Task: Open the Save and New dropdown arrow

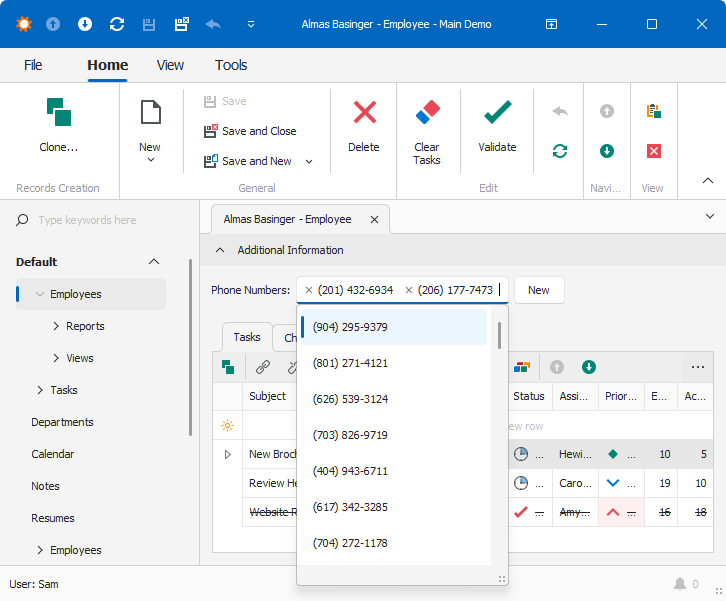Action: pyautogui.click(x=309, y=161)
